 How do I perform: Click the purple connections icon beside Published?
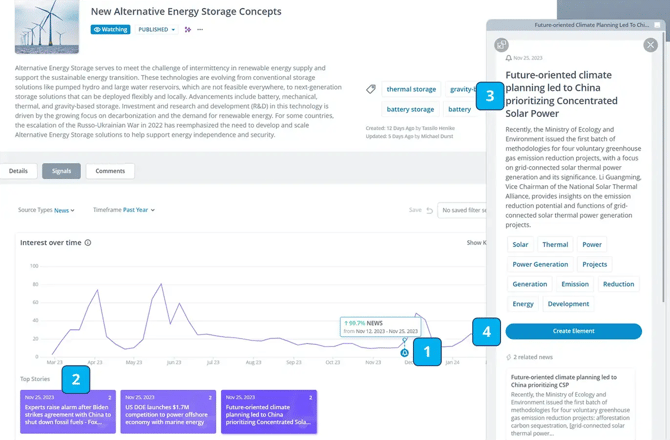pos(187,30)
